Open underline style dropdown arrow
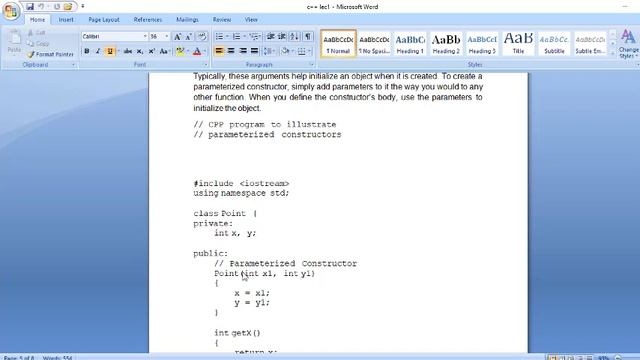 pyautogui.click(x=118, y=51)
